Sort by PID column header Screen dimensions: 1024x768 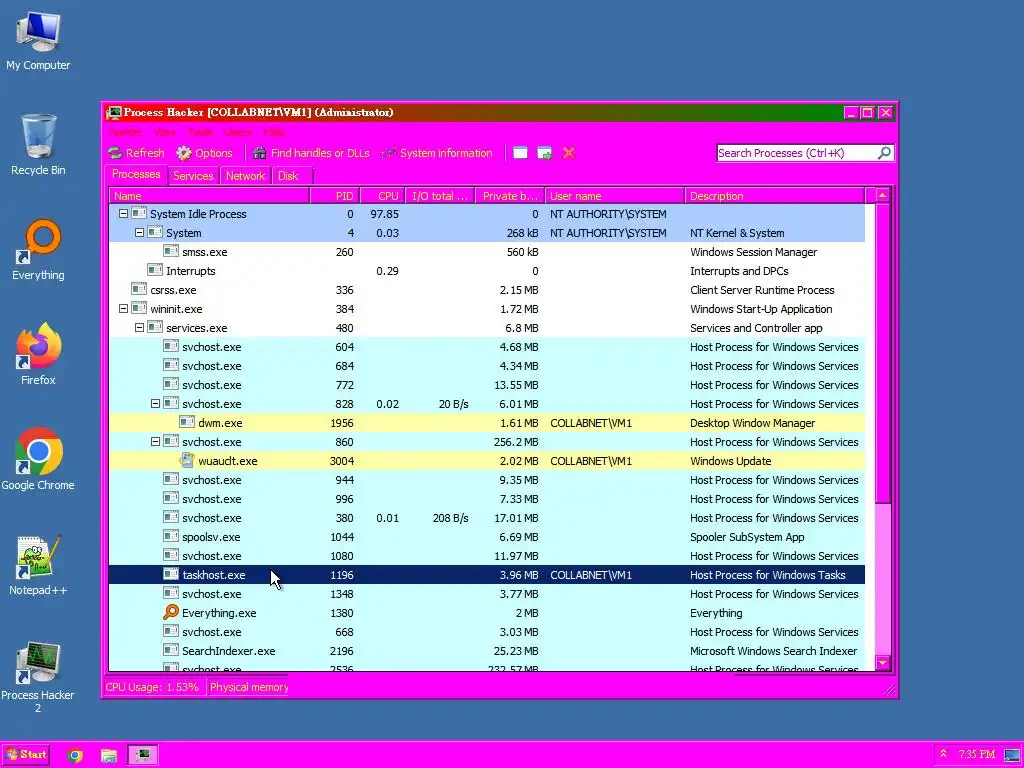pos(334,195)
